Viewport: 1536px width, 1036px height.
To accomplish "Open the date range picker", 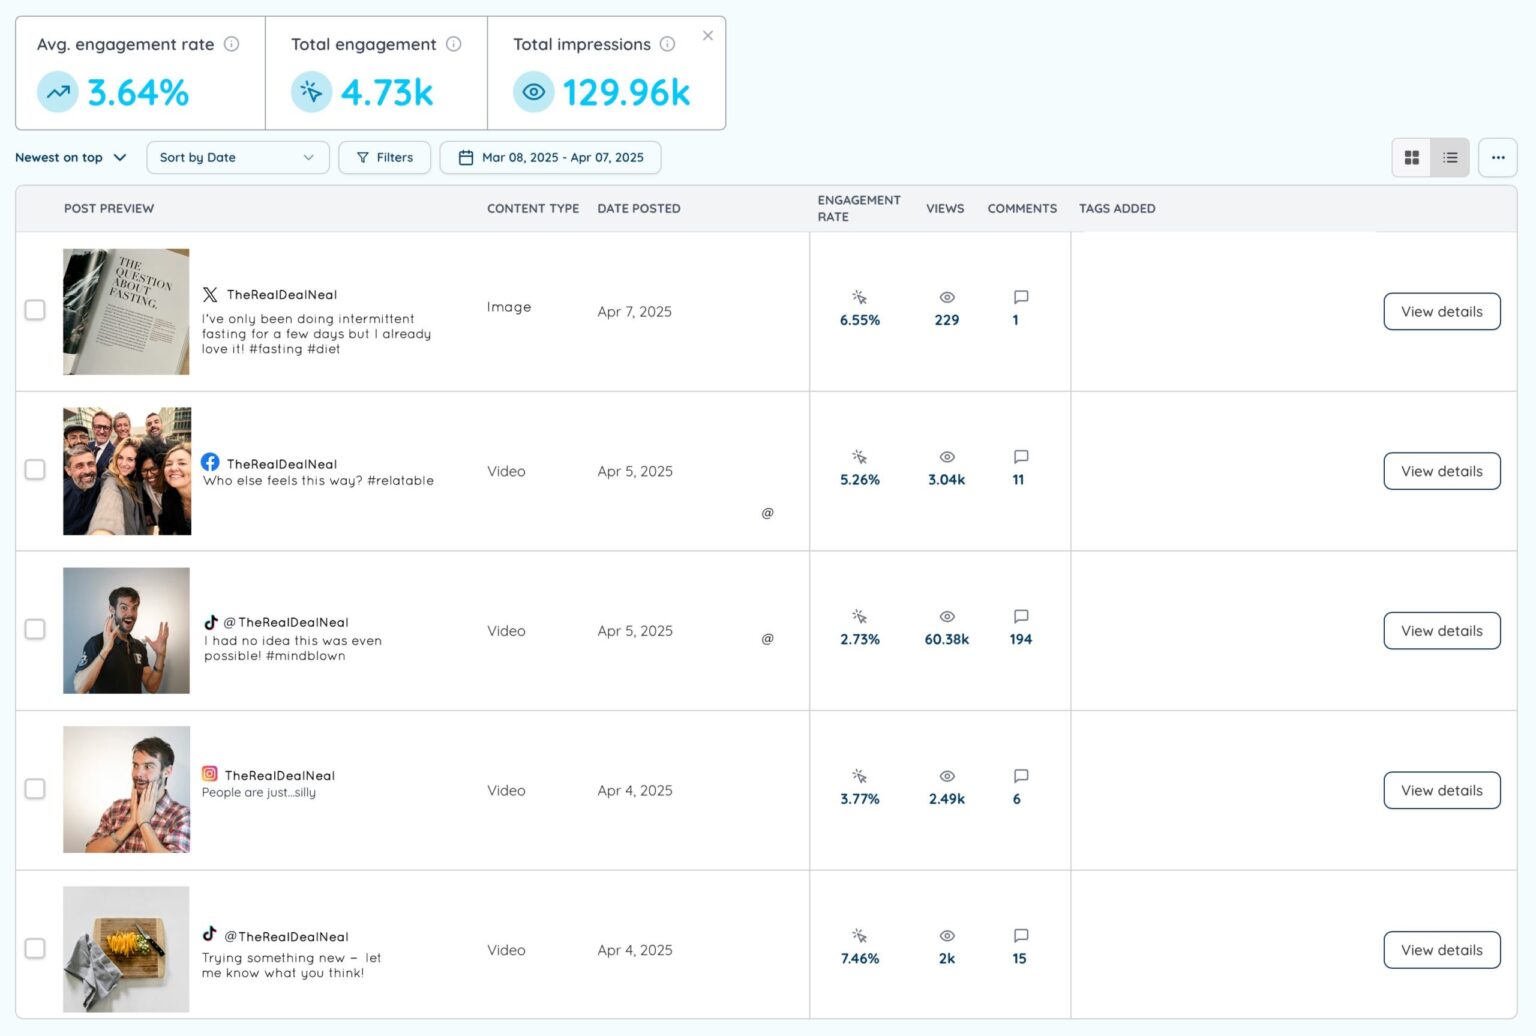I will pos(550,158).
